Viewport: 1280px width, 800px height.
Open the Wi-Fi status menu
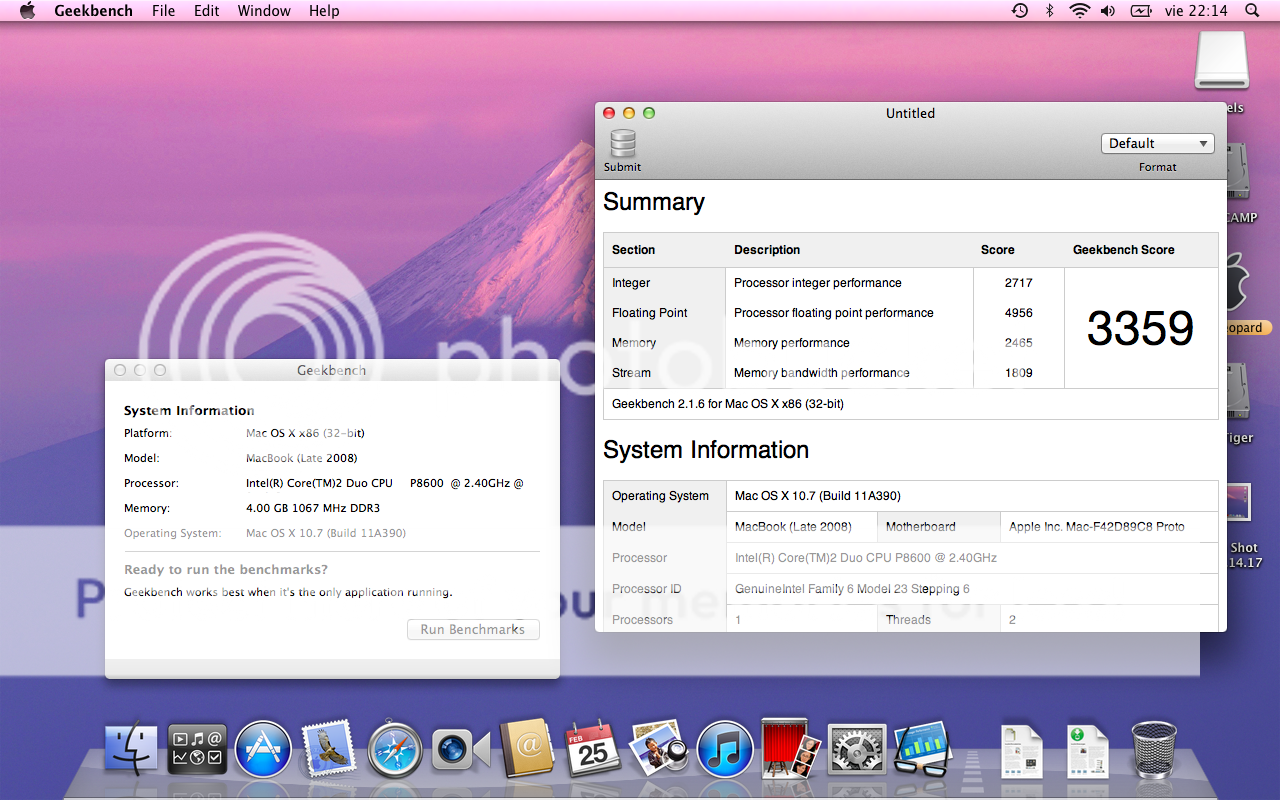coord(1079,11)
